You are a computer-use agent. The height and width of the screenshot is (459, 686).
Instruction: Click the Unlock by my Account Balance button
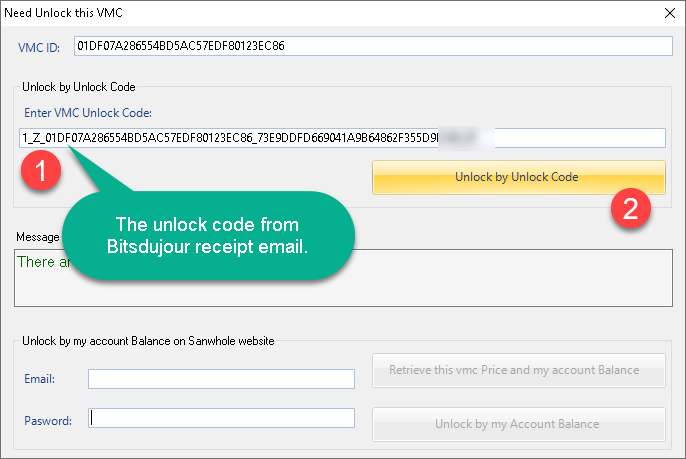pyautogui.click(x=518, y=424)
